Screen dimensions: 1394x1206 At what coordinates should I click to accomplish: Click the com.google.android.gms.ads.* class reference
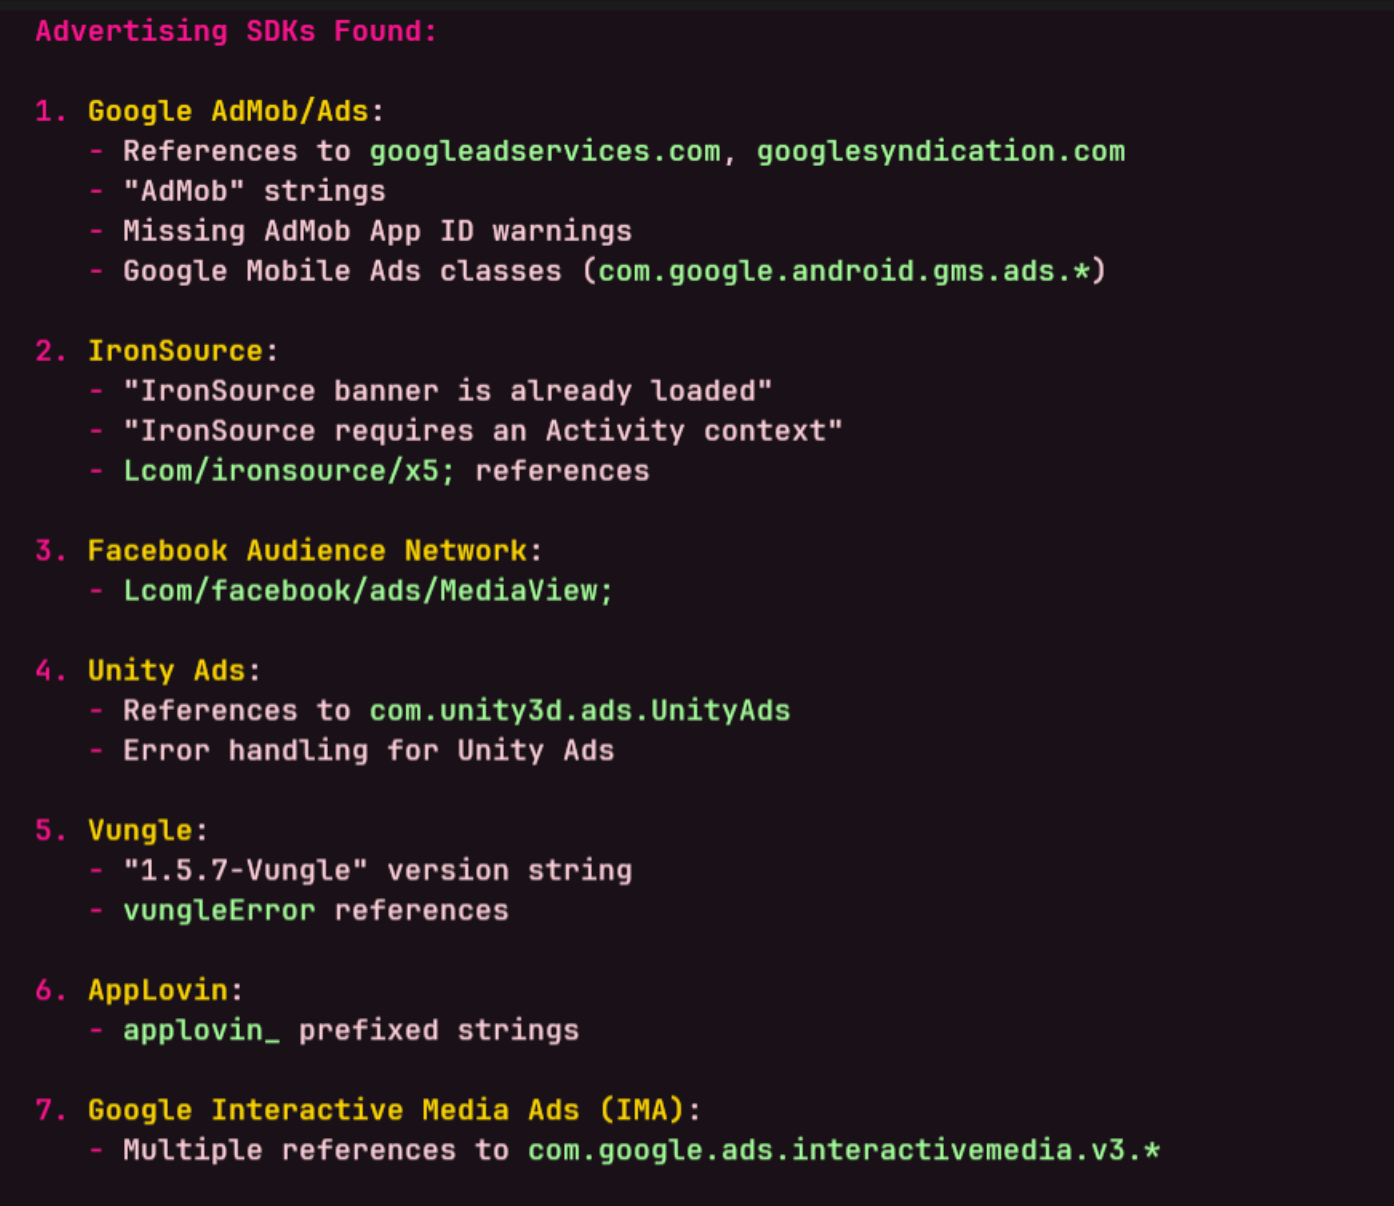(844, 271)
